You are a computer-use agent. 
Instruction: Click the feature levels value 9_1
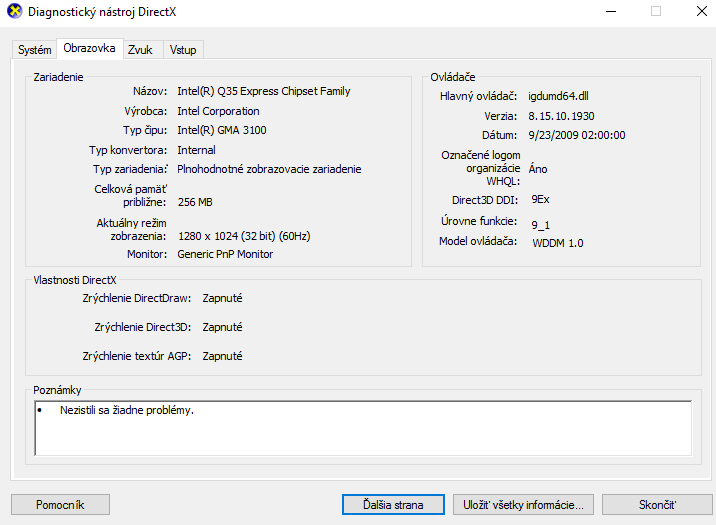tap(541, 225)
